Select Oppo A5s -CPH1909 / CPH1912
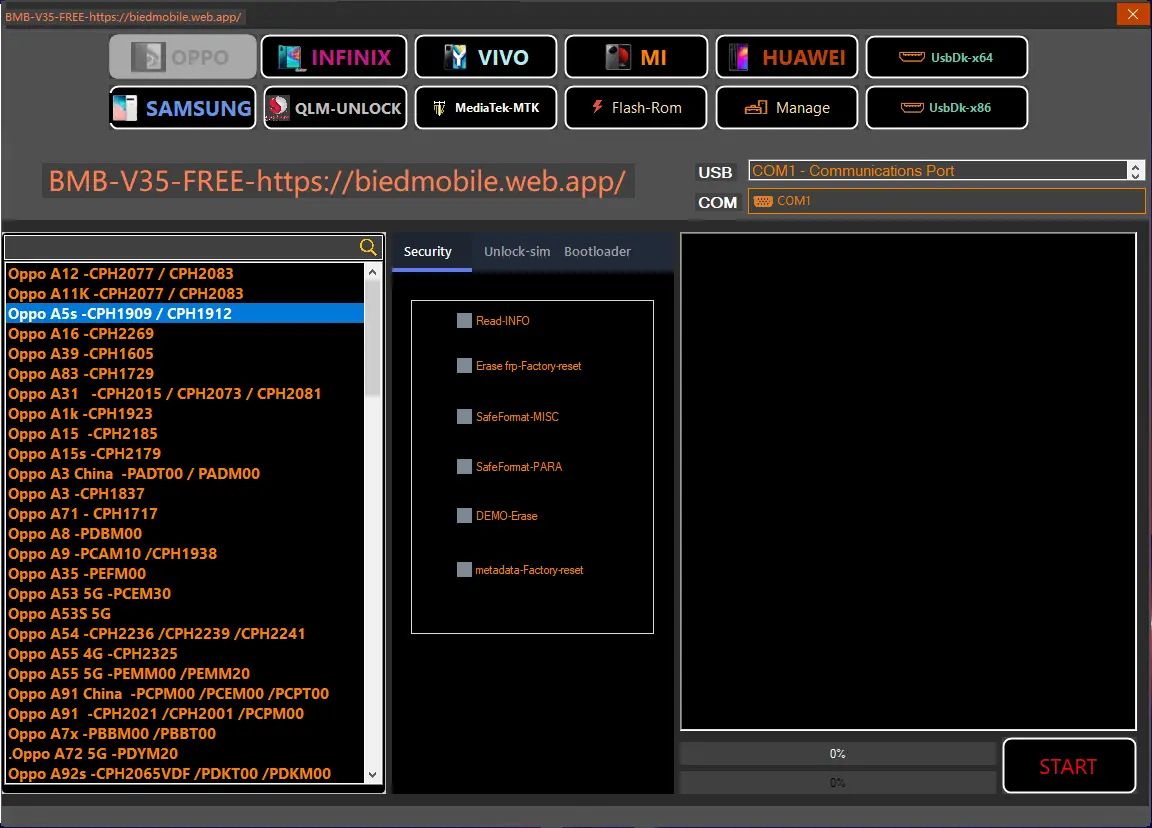 point(185,313)
